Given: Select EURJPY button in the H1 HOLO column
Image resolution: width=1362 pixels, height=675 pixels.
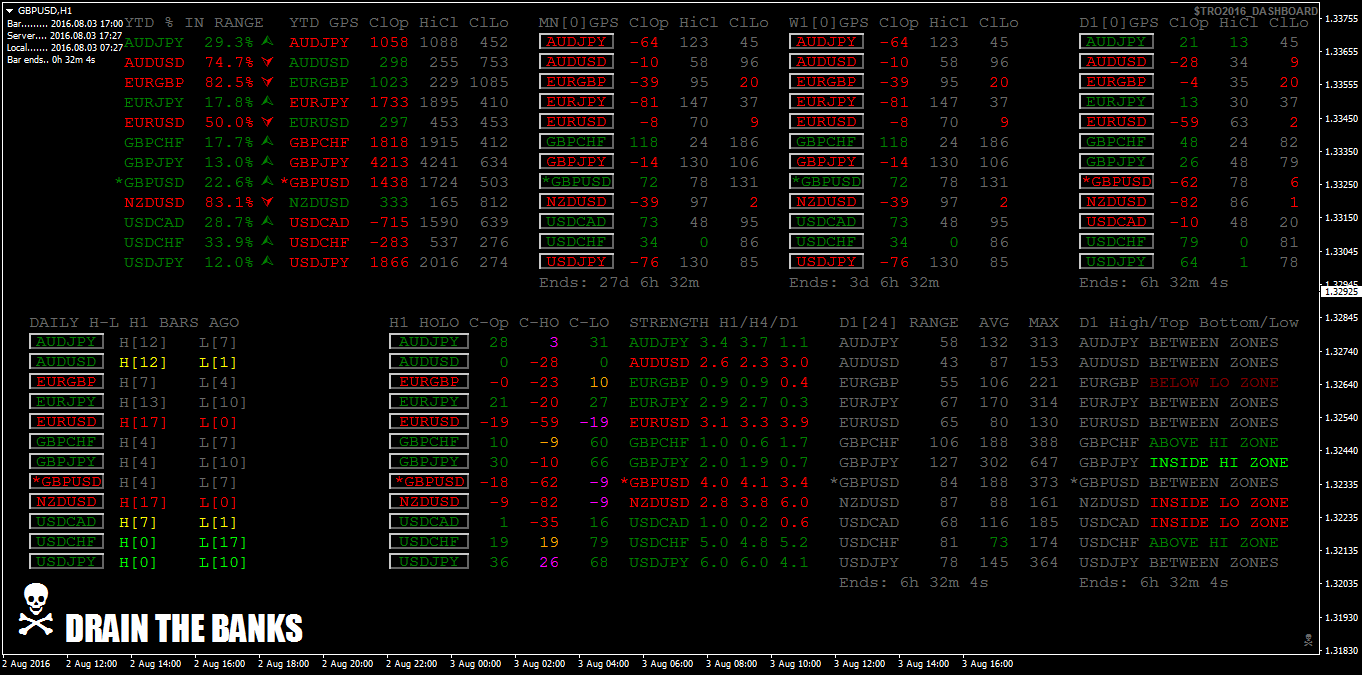Looking at the screenshot, I should point(429,402).
